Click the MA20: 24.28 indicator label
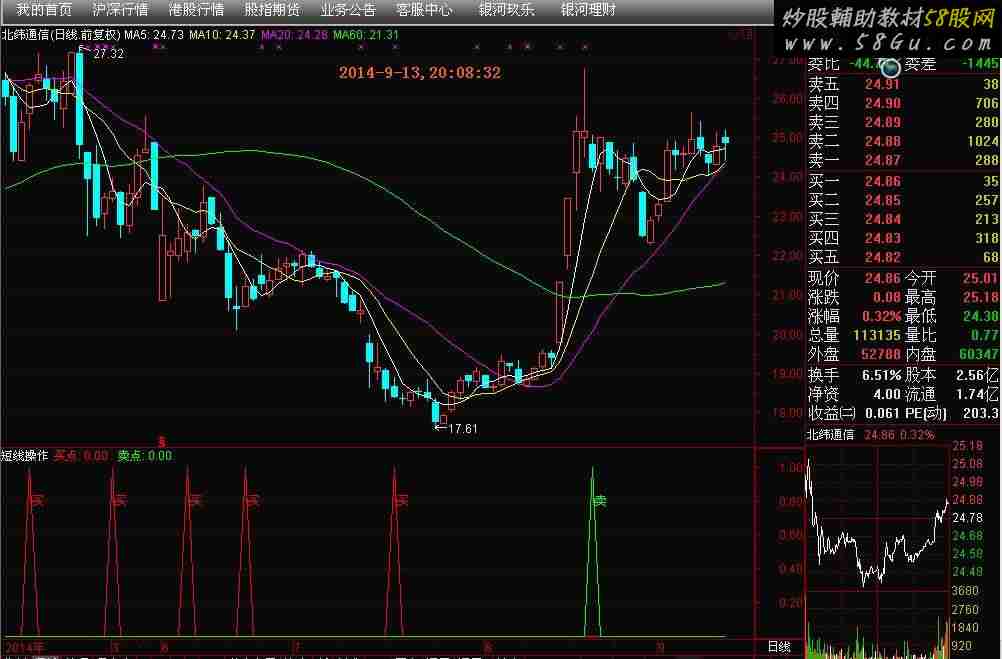Screen dimensions: 1002x659 294,35
